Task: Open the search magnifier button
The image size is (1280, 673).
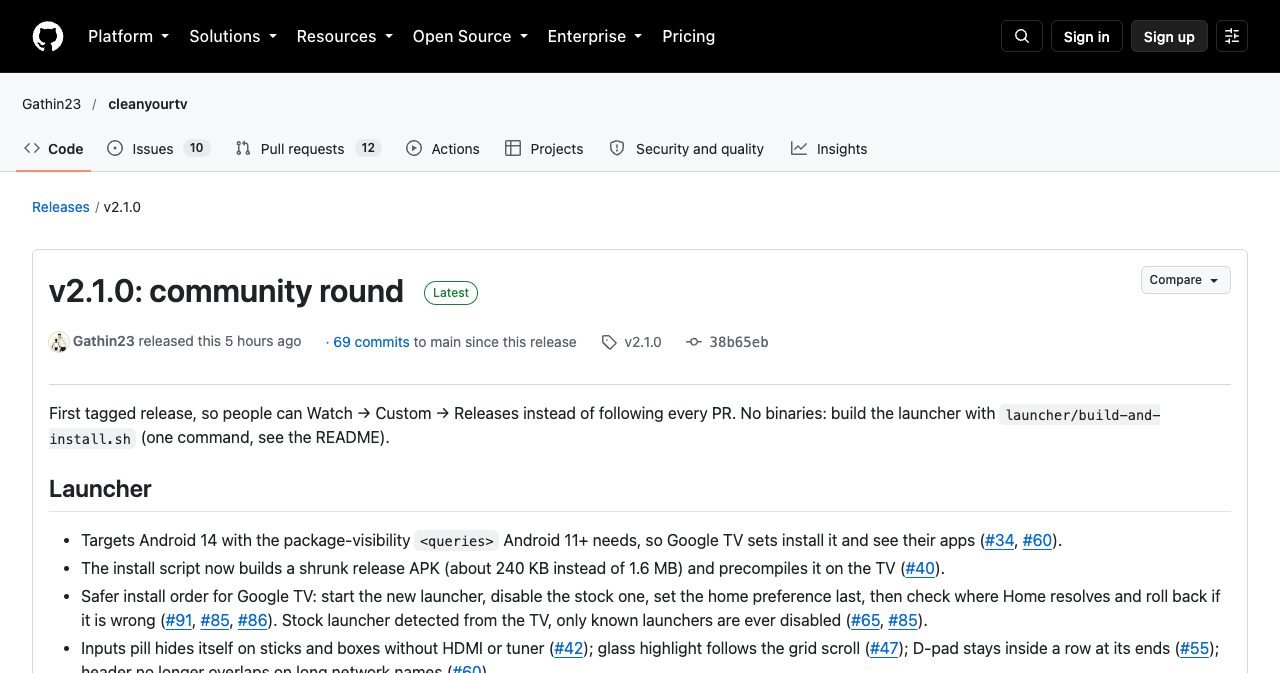Action: (x=1022, y=36)
